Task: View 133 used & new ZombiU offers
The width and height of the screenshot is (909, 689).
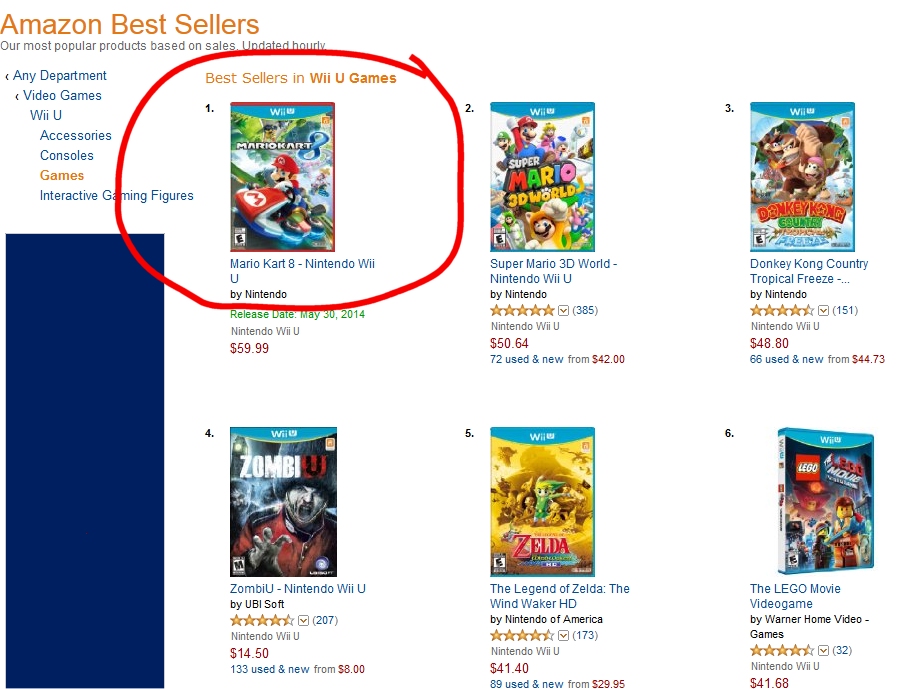Action: click(x=270, y=669)
